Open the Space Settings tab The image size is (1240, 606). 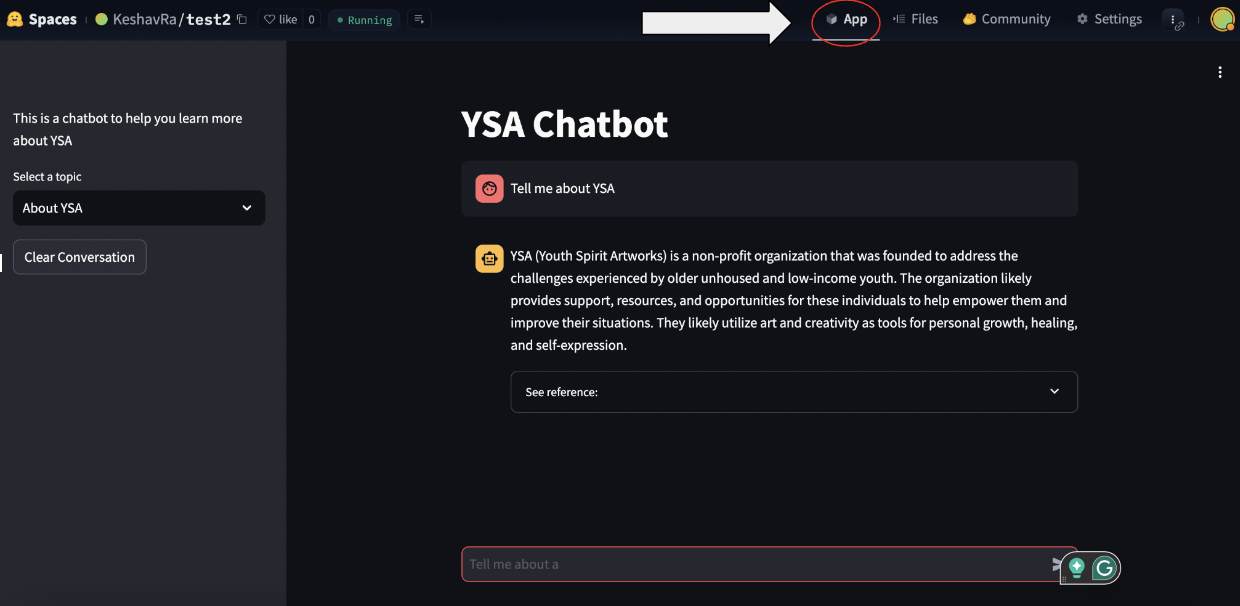point(1109,19)
